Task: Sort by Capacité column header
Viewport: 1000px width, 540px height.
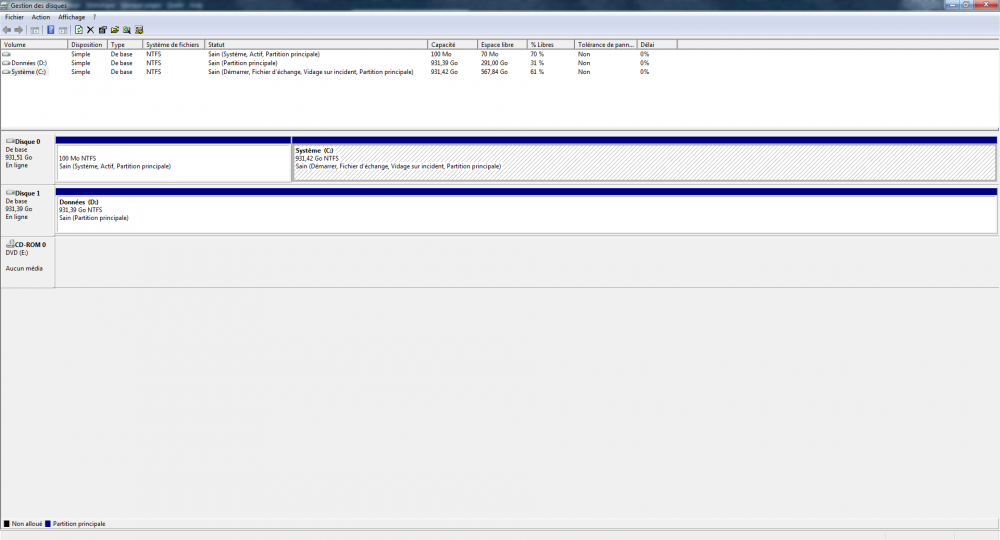Action: (452, 45)
